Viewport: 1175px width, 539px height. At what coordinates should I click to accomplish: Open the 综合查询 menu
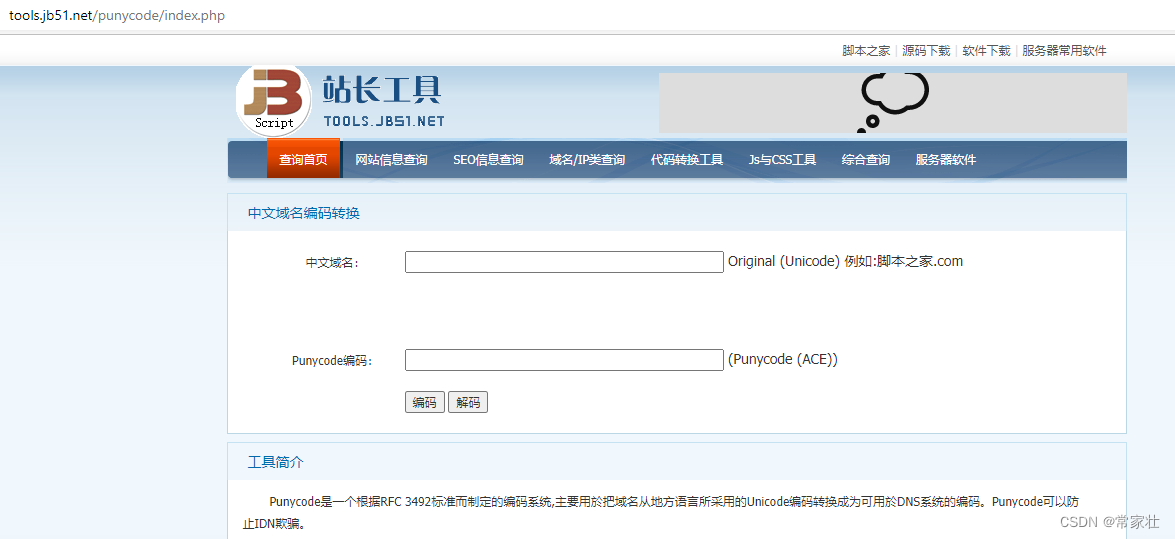866,160
